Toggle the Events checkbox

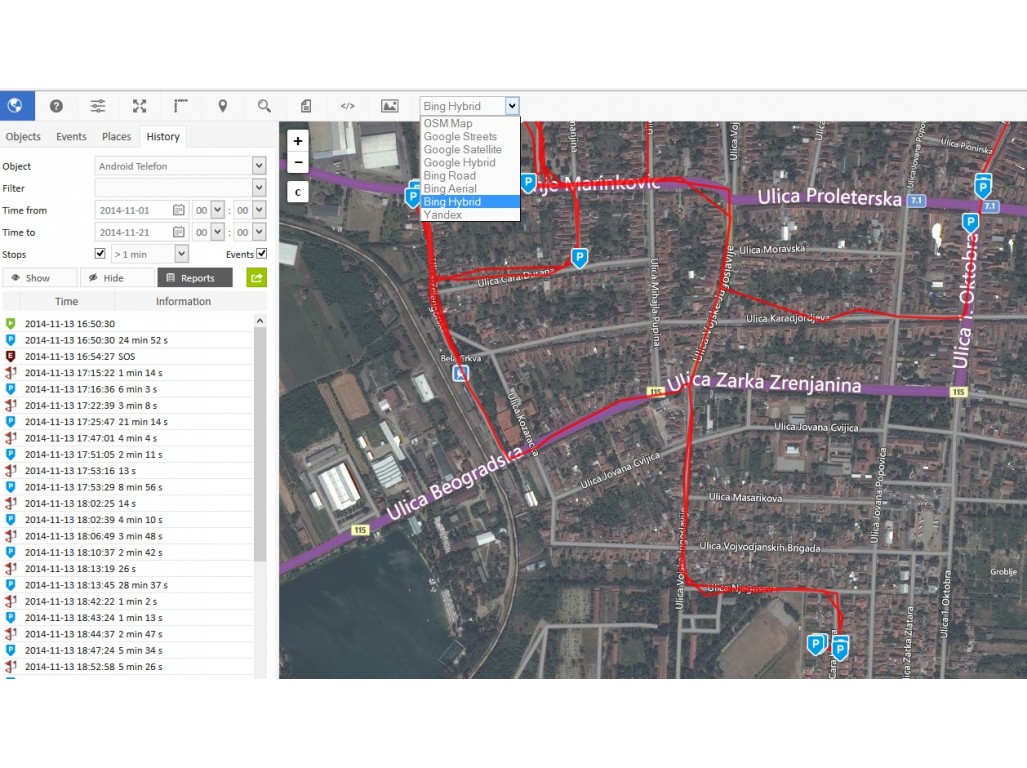click(261, 253)
